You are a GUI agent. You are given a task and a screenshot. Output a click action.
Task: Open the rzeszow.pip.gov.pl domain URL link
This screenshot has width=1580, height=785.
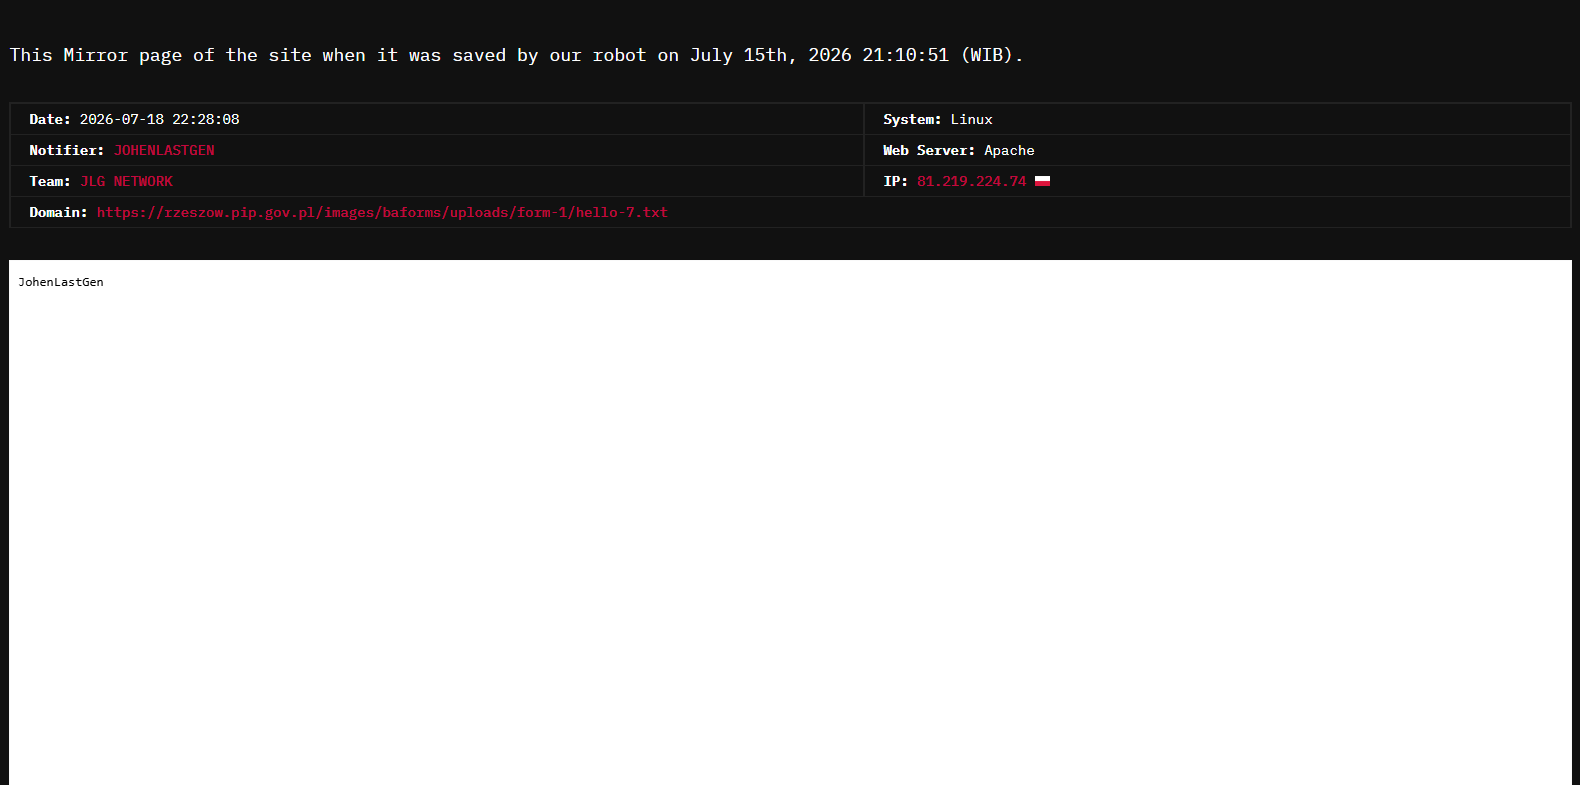382,212
